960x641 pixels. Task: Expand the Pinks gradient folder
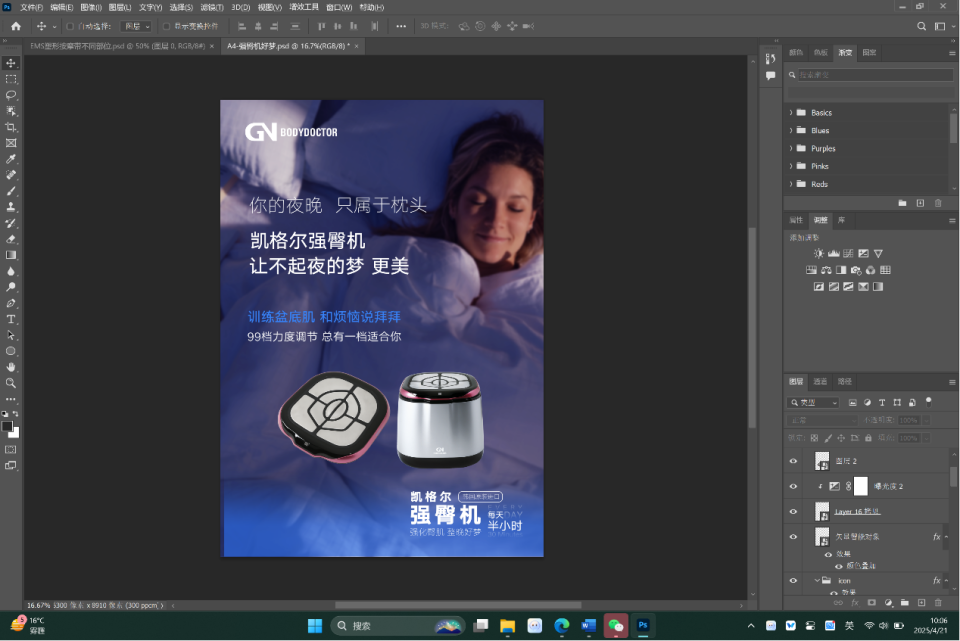[791, 166]
